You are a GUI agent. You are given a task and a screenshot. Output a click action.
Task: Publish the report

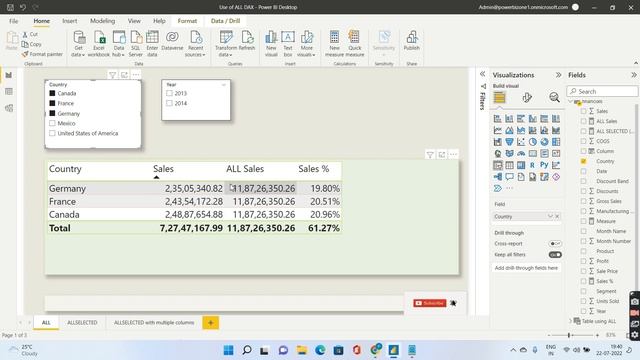click(x=411, y=41)
